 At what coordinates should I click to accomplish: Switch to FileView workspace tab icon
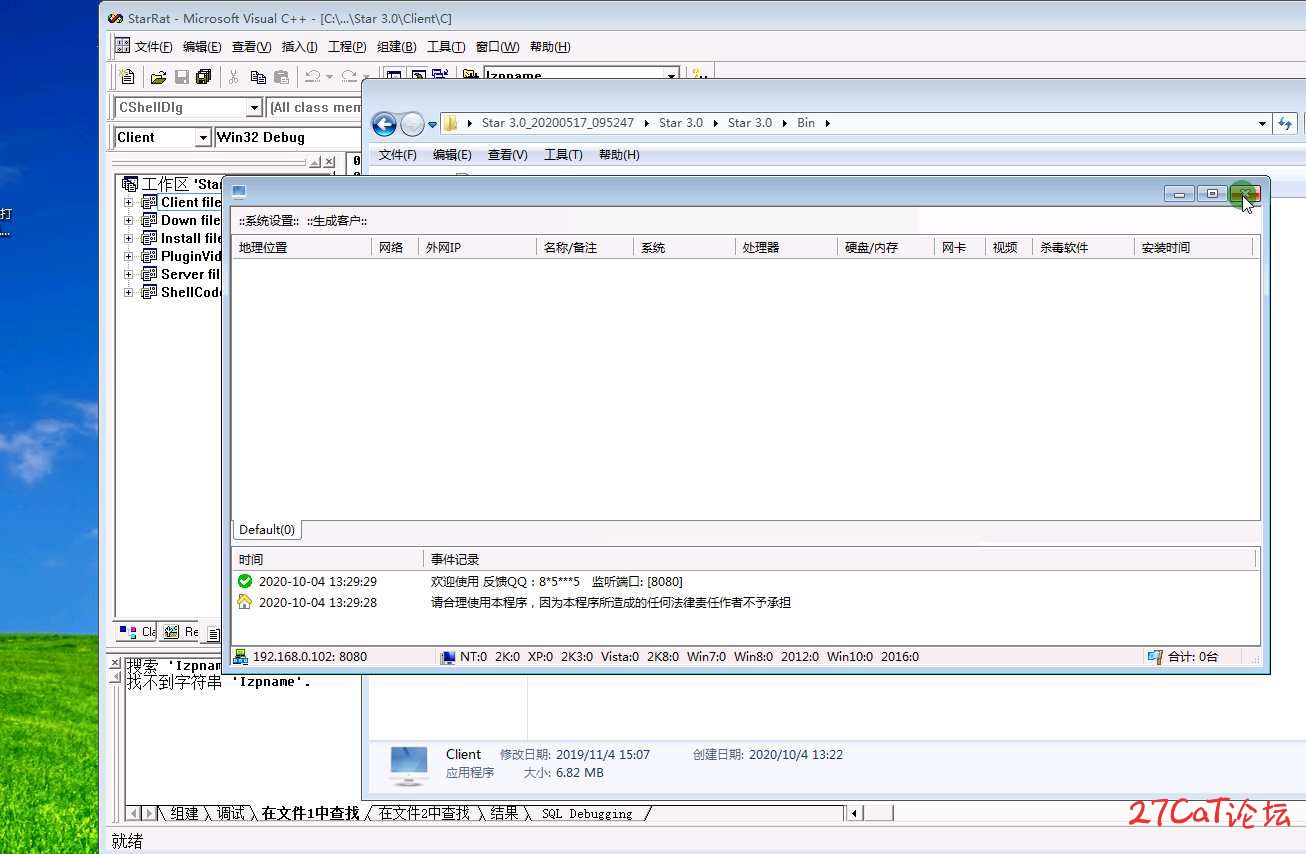[x=213, y=633]
